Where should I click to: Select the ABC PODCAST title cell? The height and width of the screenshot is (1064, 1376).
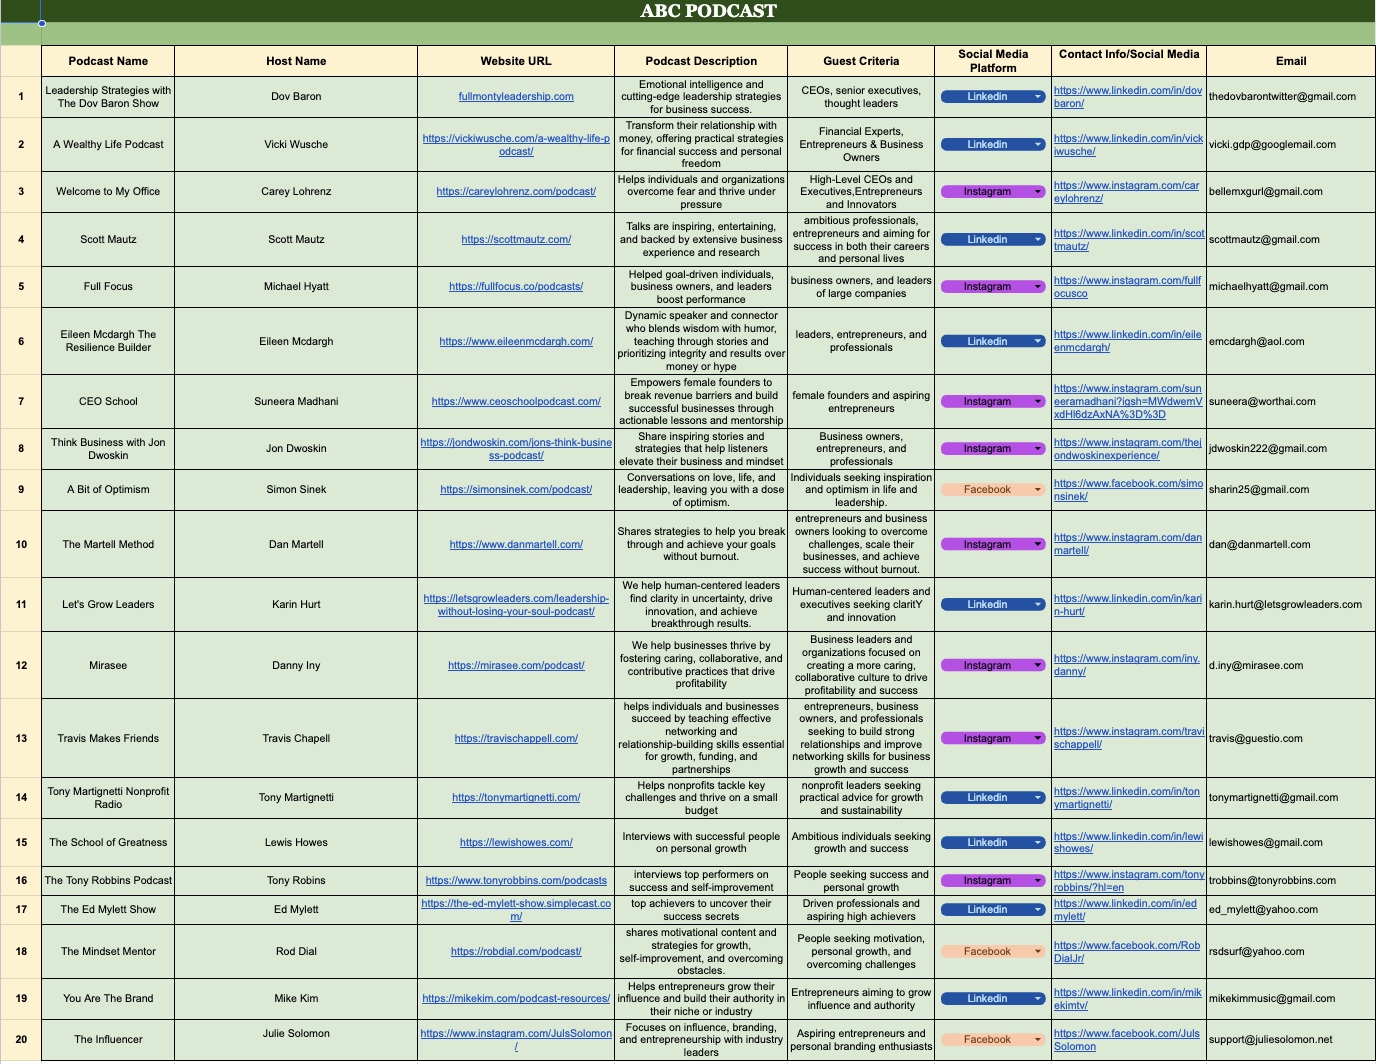(708, 11)
